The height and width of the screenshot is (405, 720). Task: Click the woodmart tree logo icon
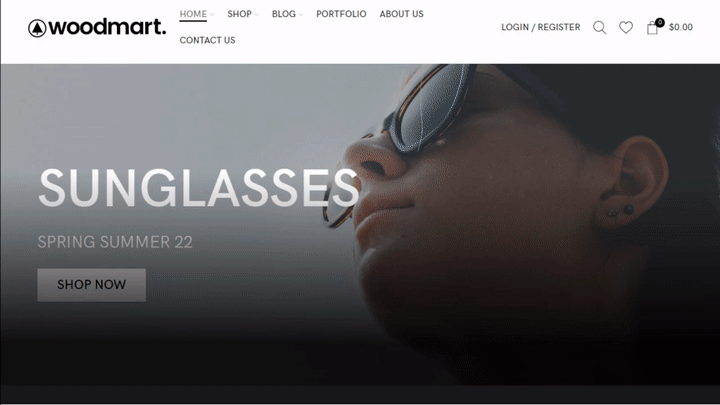(37, 28)
